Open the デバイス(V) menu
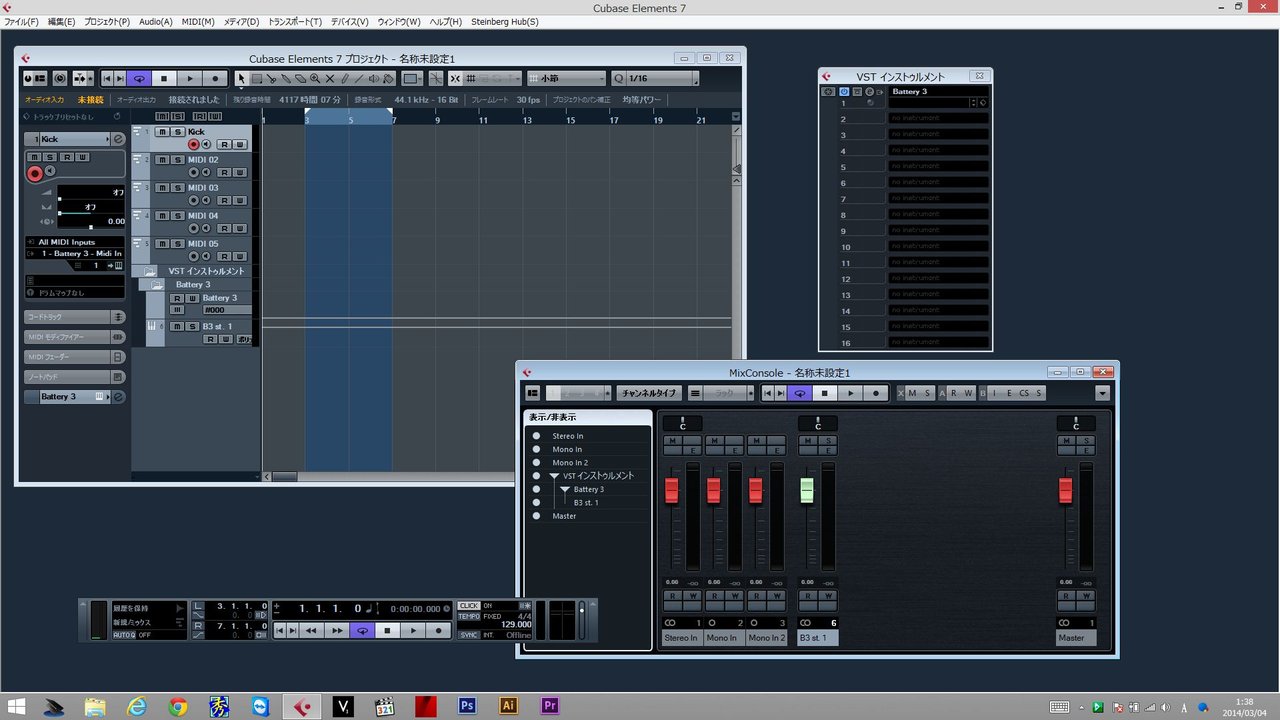 tap(349, 21)
